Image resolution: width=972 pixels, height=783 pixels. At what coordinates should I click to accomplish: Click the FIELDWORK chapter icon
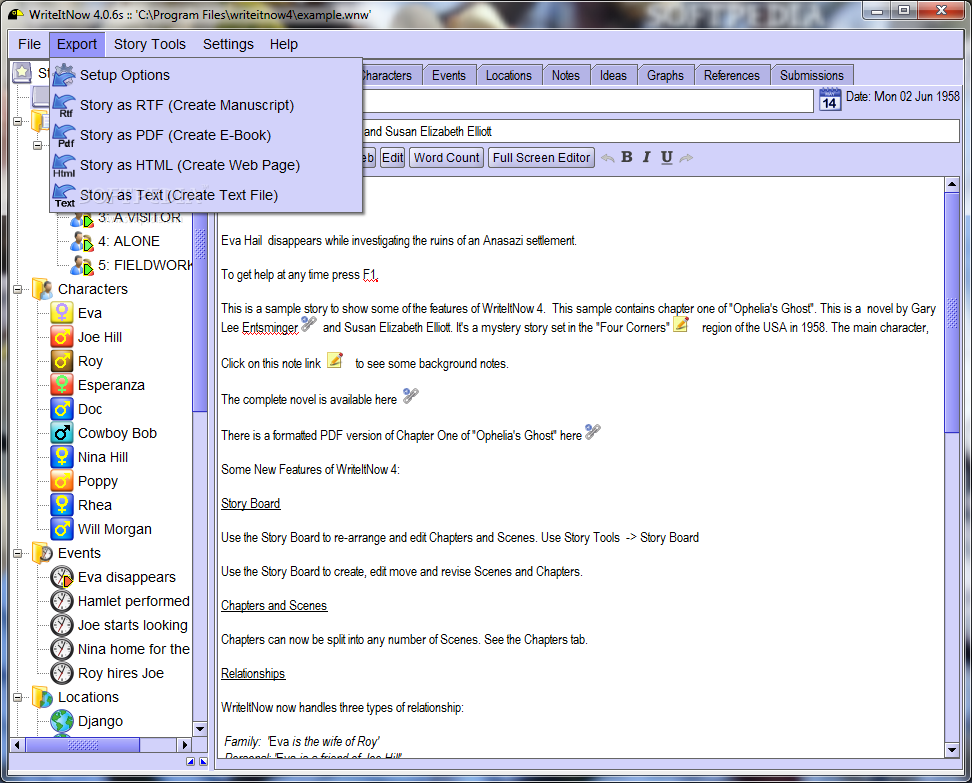point(81,265)
